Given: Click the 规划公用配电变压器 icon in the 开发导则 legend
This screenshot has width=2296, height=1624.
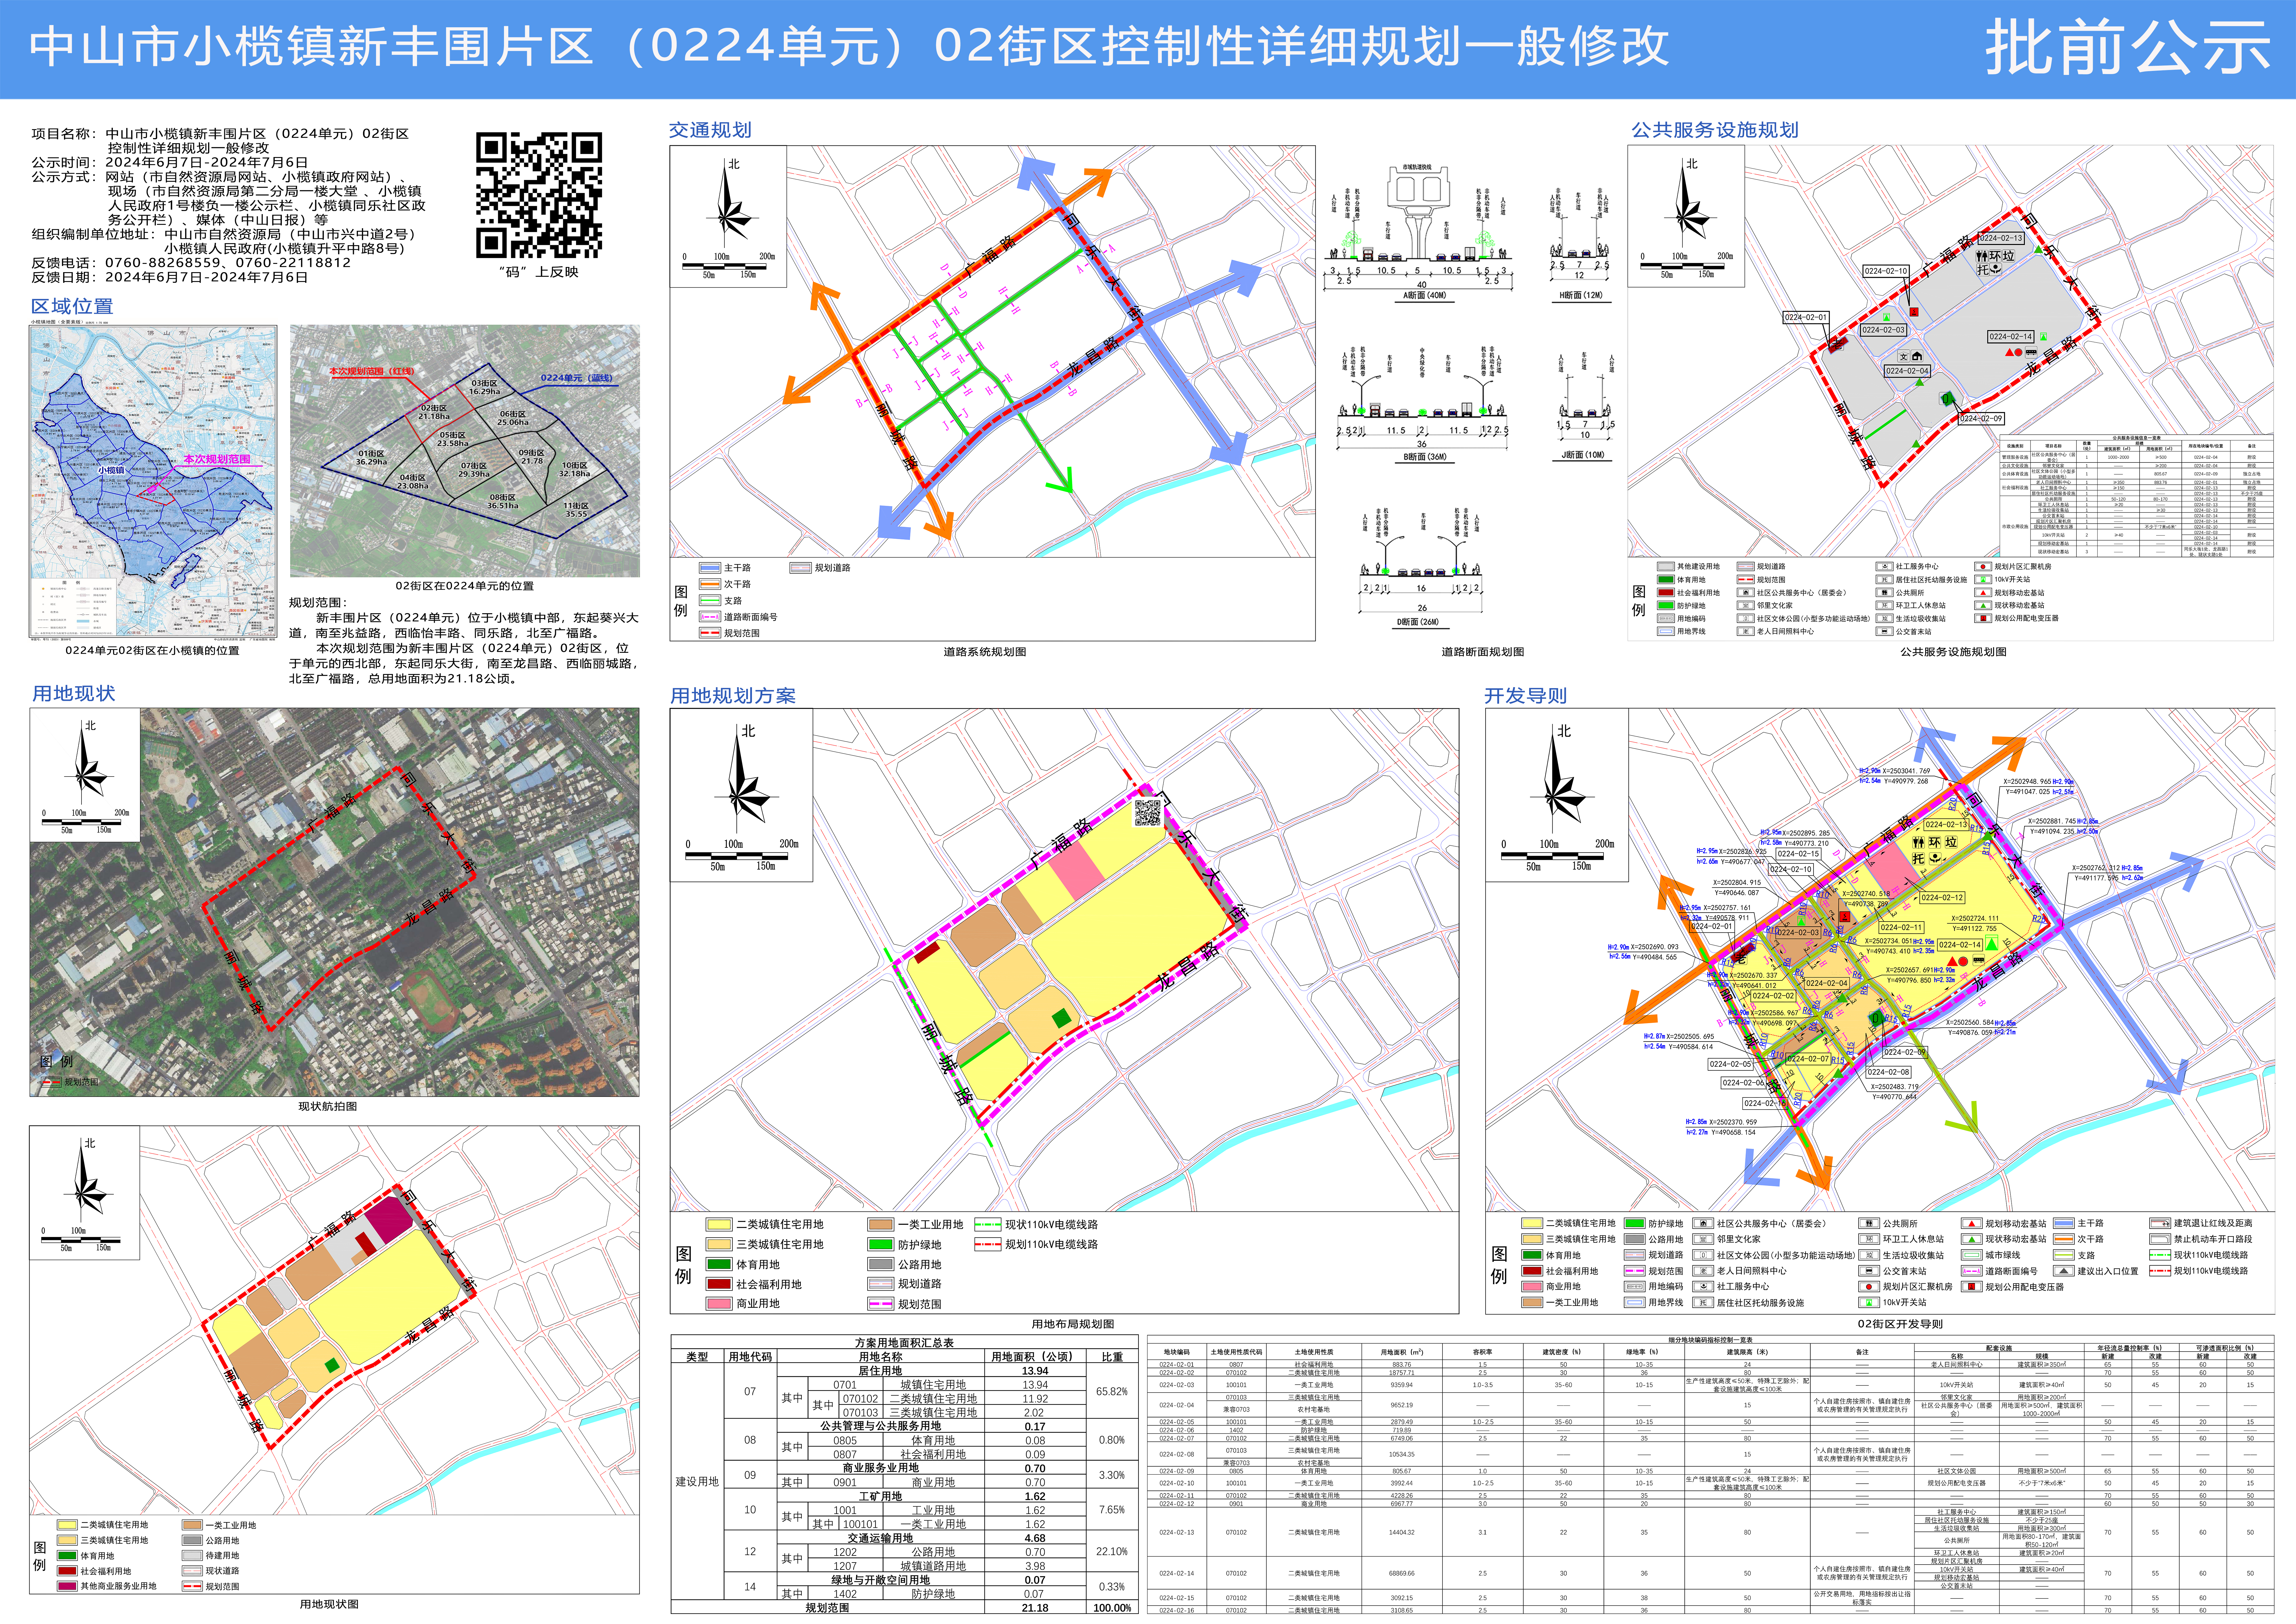Looking at the screenshot, I should (x=1972, y=1287).
